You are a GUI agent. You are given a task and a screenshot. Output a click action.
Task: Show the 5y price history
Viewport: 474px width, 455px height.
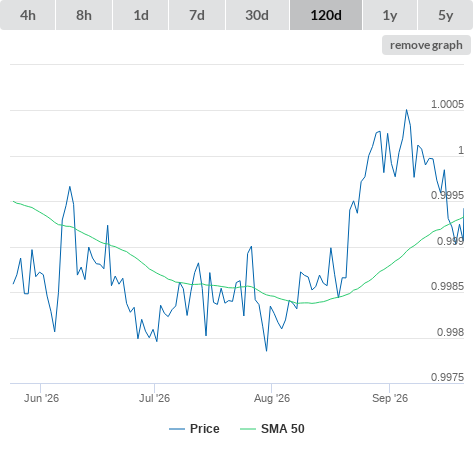(x=445, y=15)
